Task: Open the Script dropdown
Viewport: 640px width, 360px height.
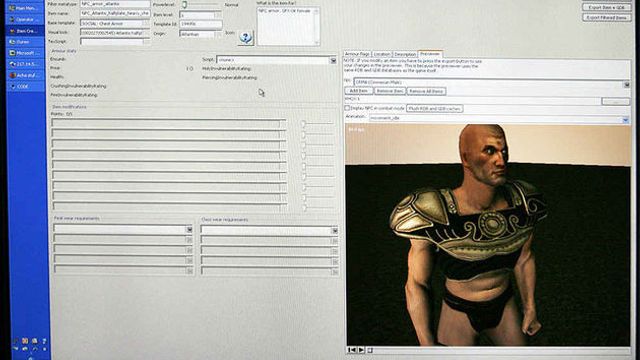Action: [333, 60]
